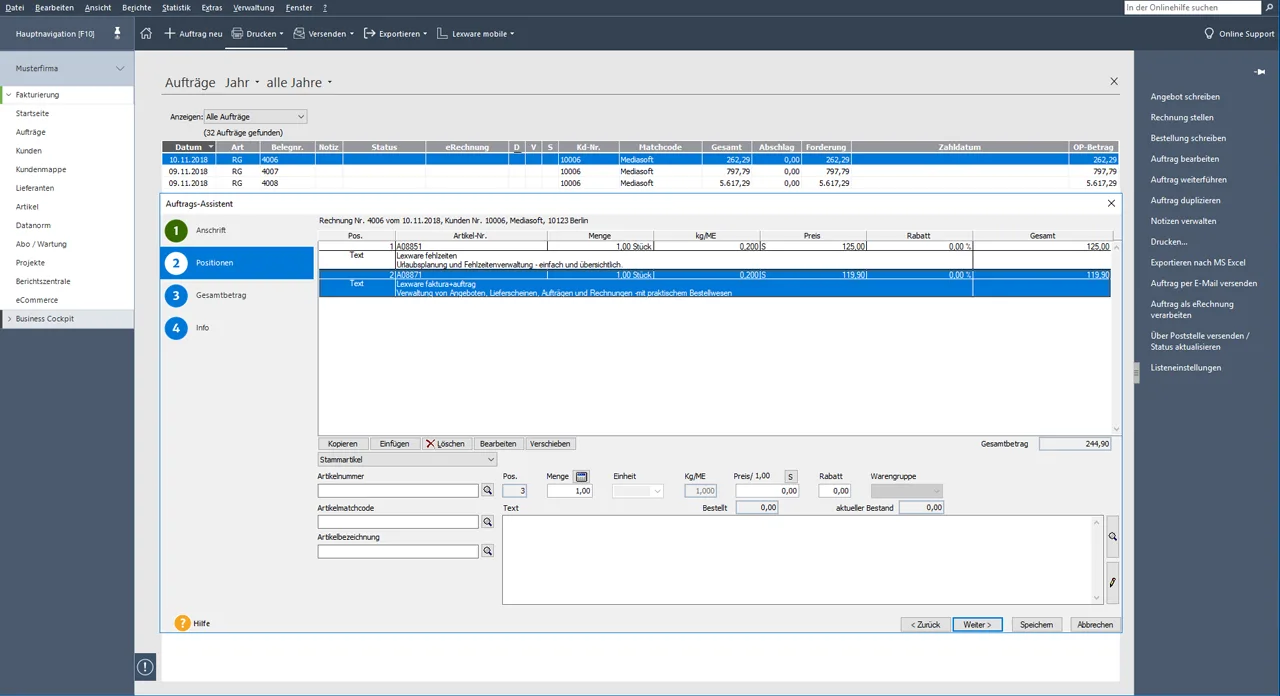Search by Artikelbezeichnung magnifier icon
Screen dimensions: 1280x696
pyautogui.click(x=488, y=551)
